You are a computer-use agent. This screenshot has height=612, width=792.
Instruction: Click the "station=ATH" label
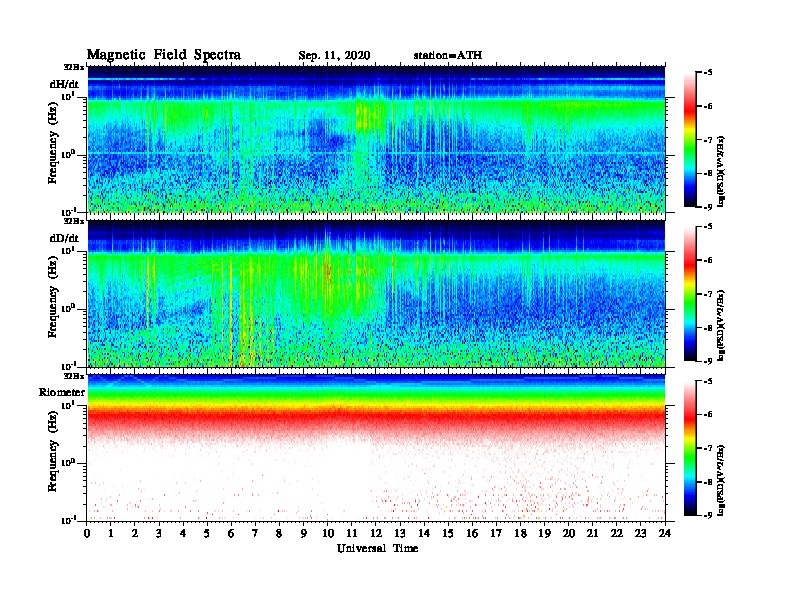coord(448,56)
